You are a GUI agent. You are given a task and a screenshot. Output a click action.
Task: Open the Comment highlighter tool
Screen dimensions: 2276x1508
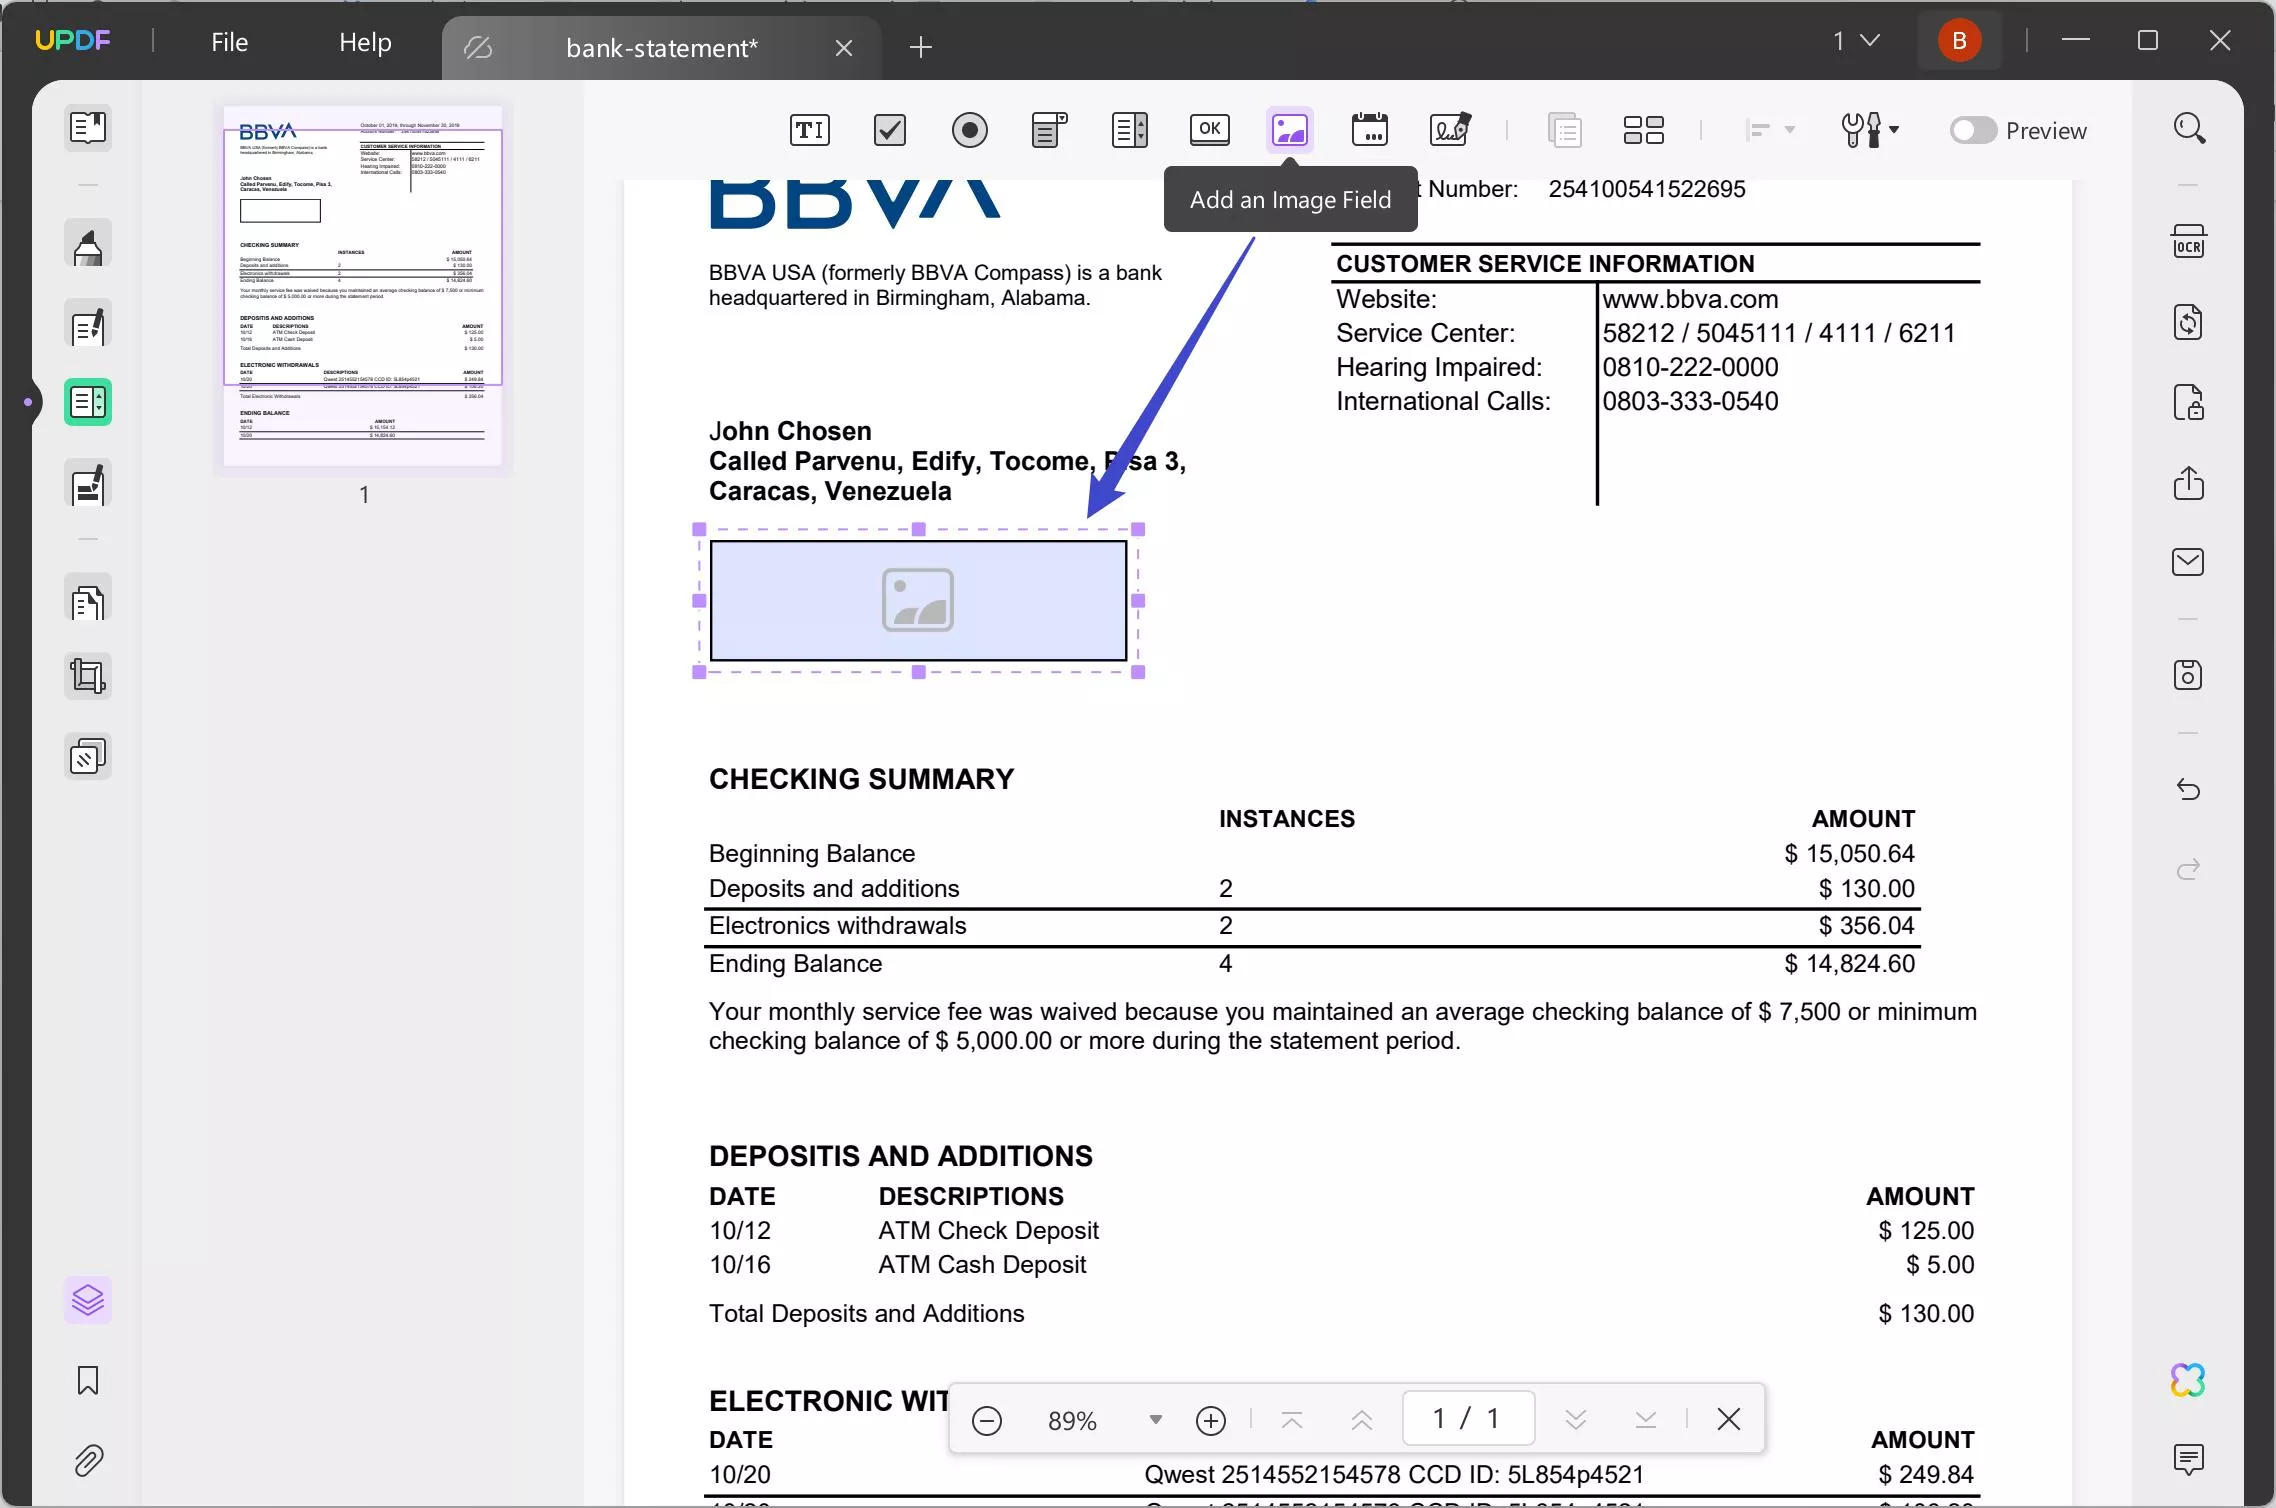coord(88,244)
